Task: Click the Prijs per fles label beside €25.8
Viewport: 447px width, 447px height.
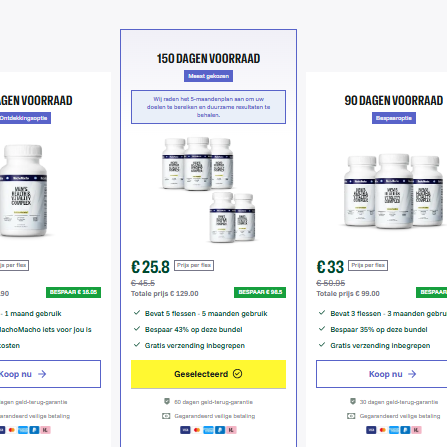Action: (194, 265)
